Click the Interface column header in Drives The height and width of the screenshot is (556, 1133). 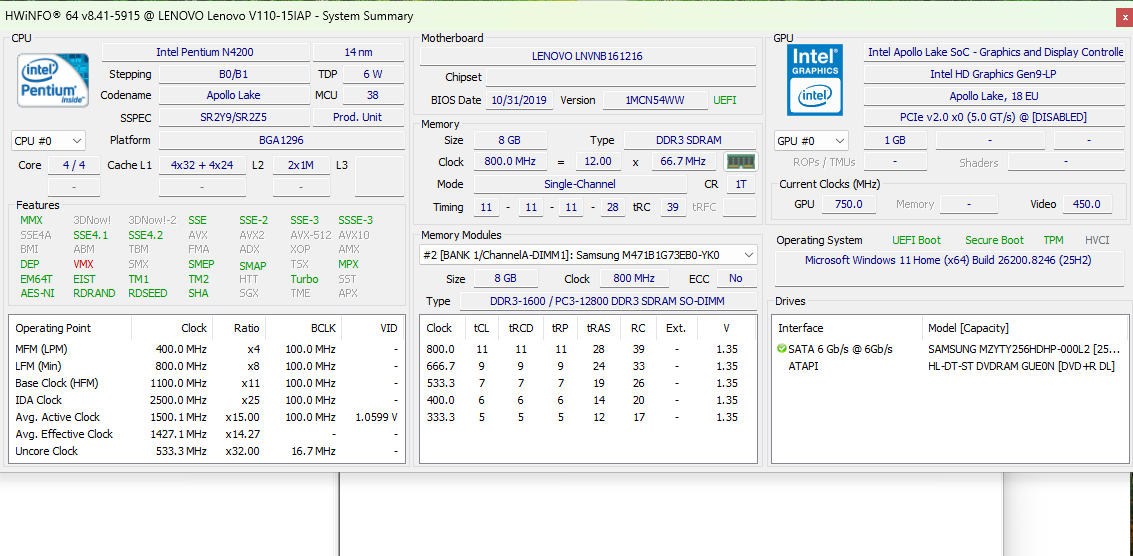847,328
